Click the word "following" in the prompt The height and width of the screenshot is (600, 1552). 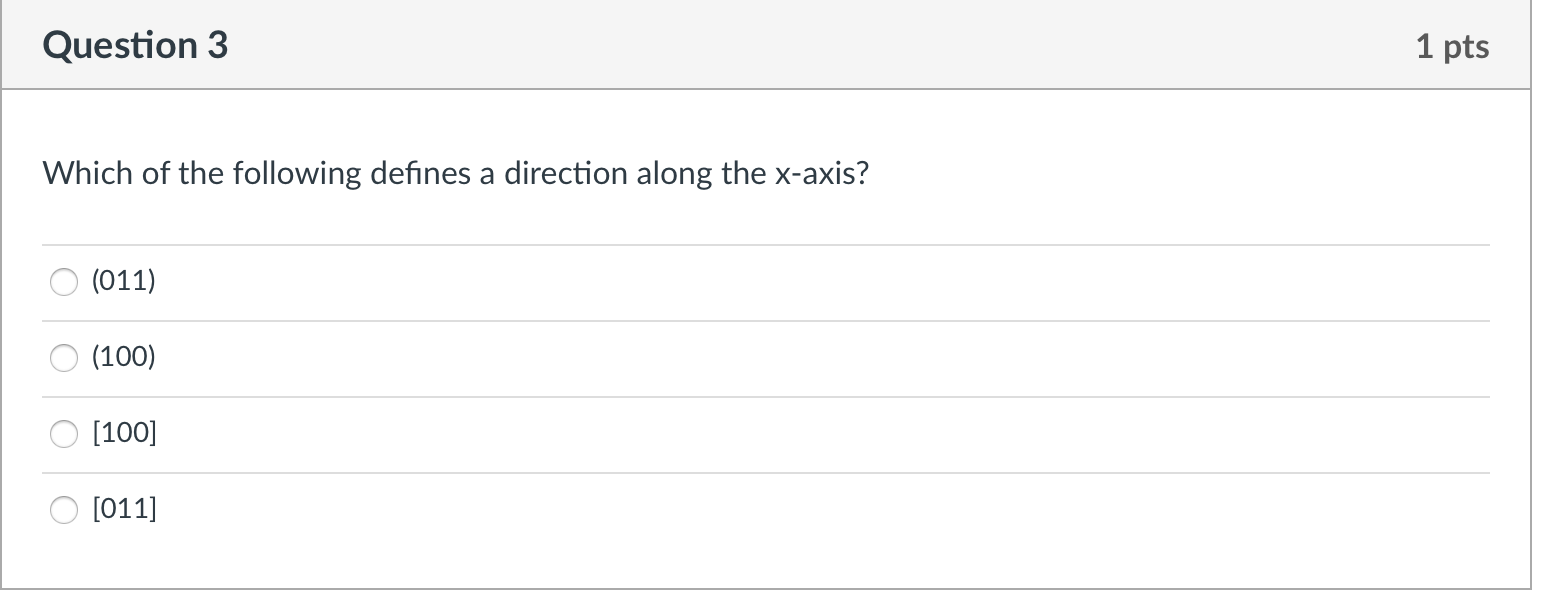(297, 174)
